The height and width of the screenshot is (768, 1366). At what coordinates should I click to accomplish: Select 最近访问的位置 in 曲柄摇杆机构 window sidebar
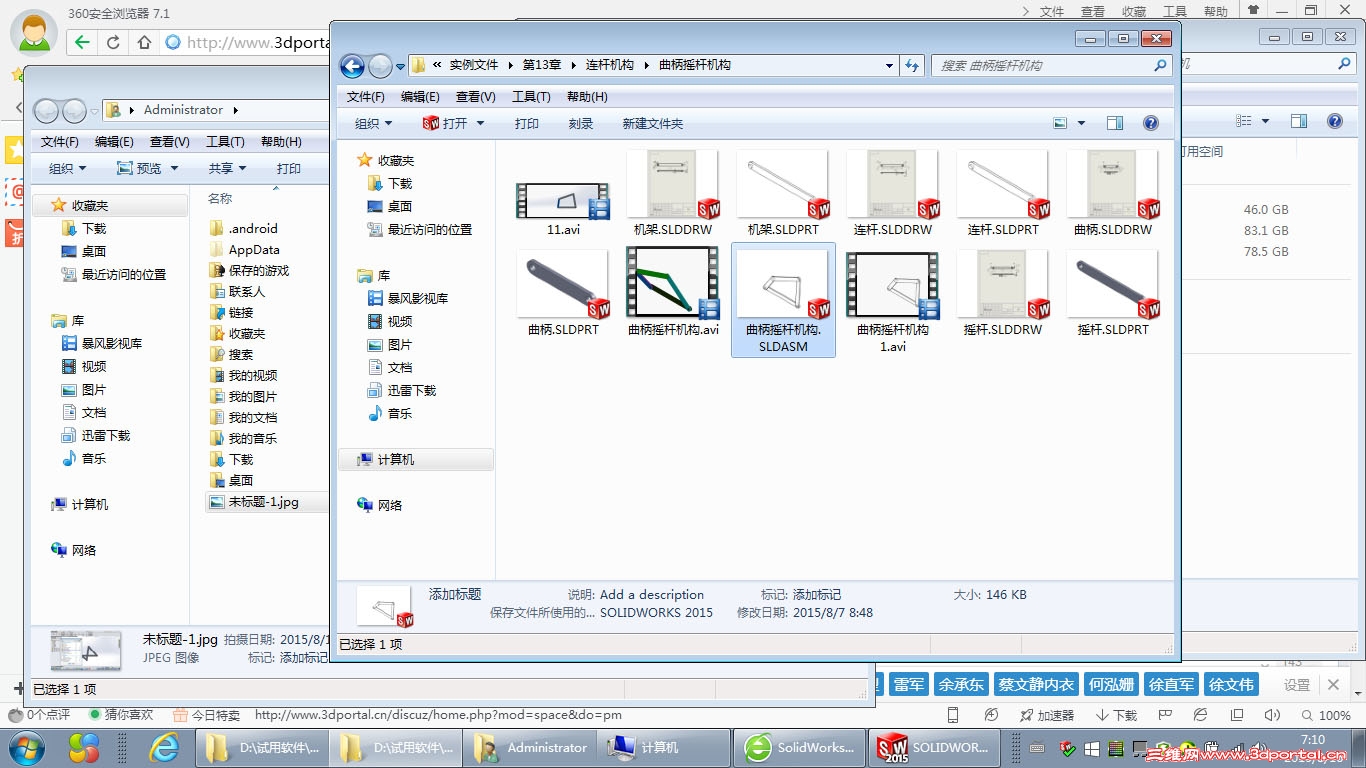419,229
